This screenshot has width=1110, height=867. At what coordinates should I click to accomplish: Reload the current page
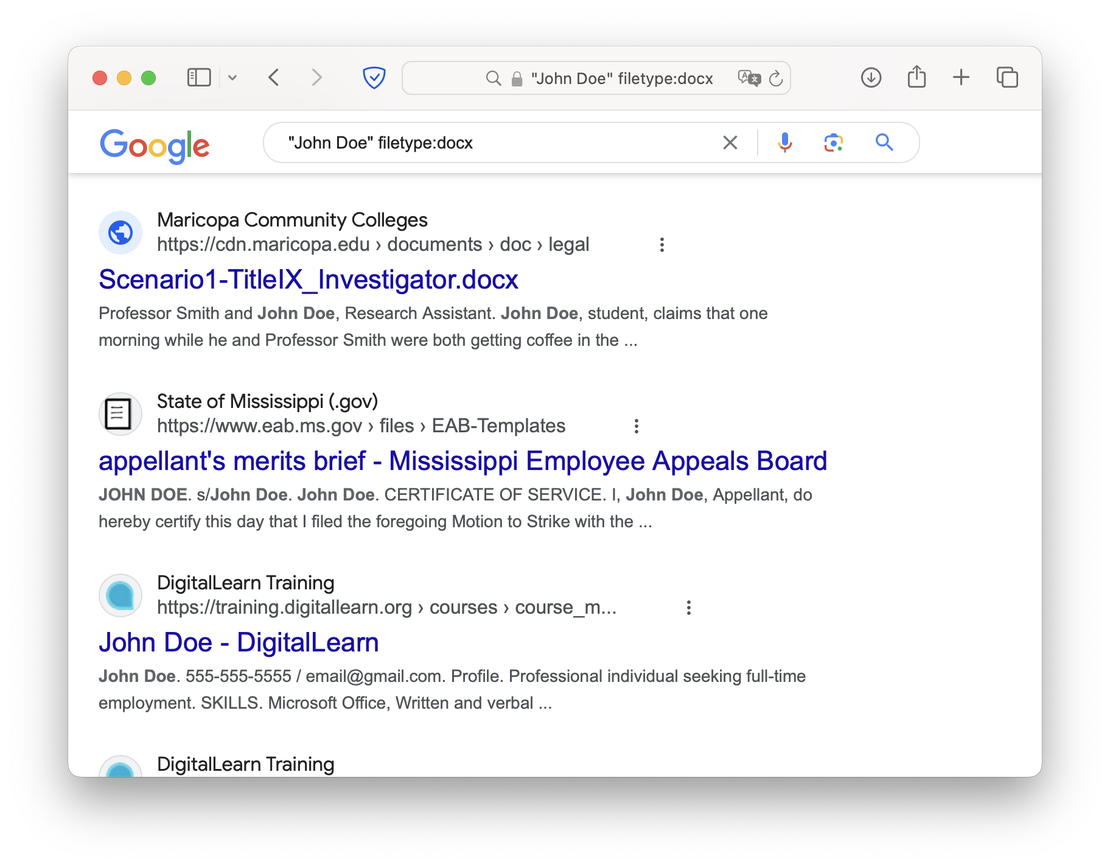[775, 78]
